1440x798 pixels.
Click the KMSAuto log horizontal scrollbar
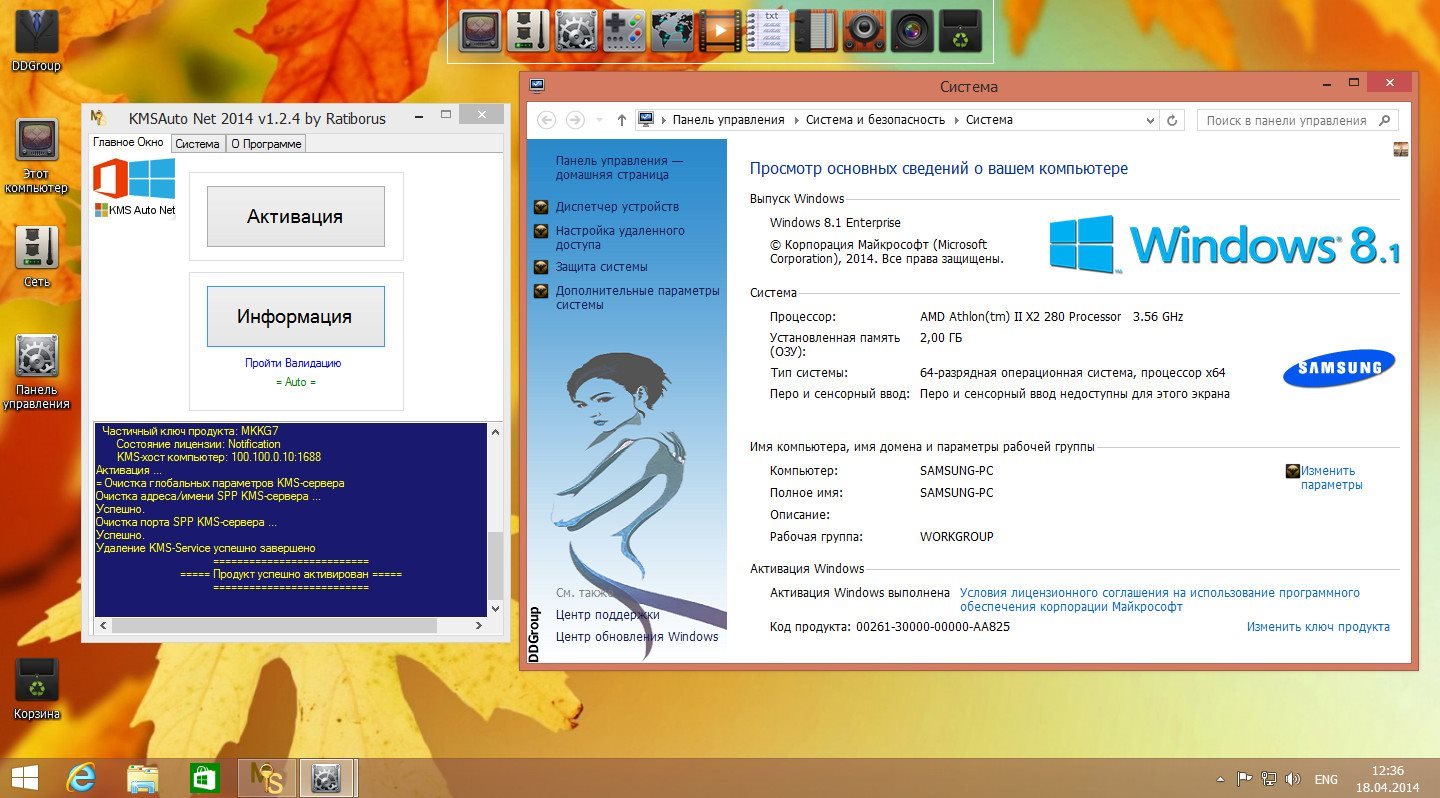point(290,625)
